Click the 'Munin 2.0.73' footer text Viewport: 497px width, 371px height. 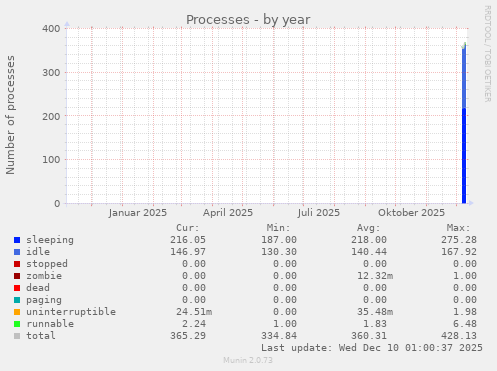point(248,360)
